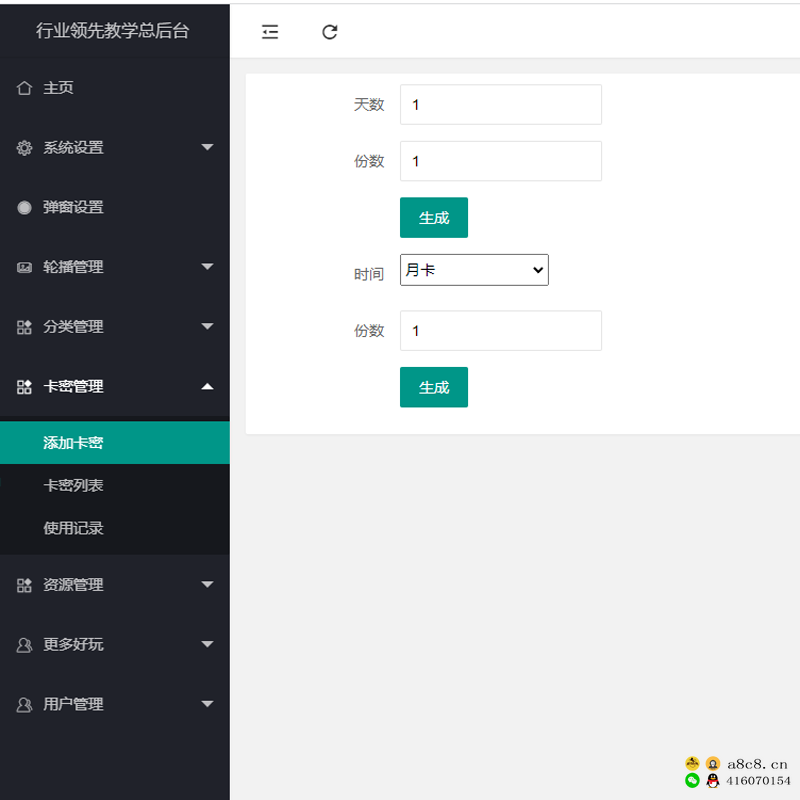Click the user icon beside 更多好玩
Image resolution: width=800 pixels, height=800 pixels.
[24, 644]
